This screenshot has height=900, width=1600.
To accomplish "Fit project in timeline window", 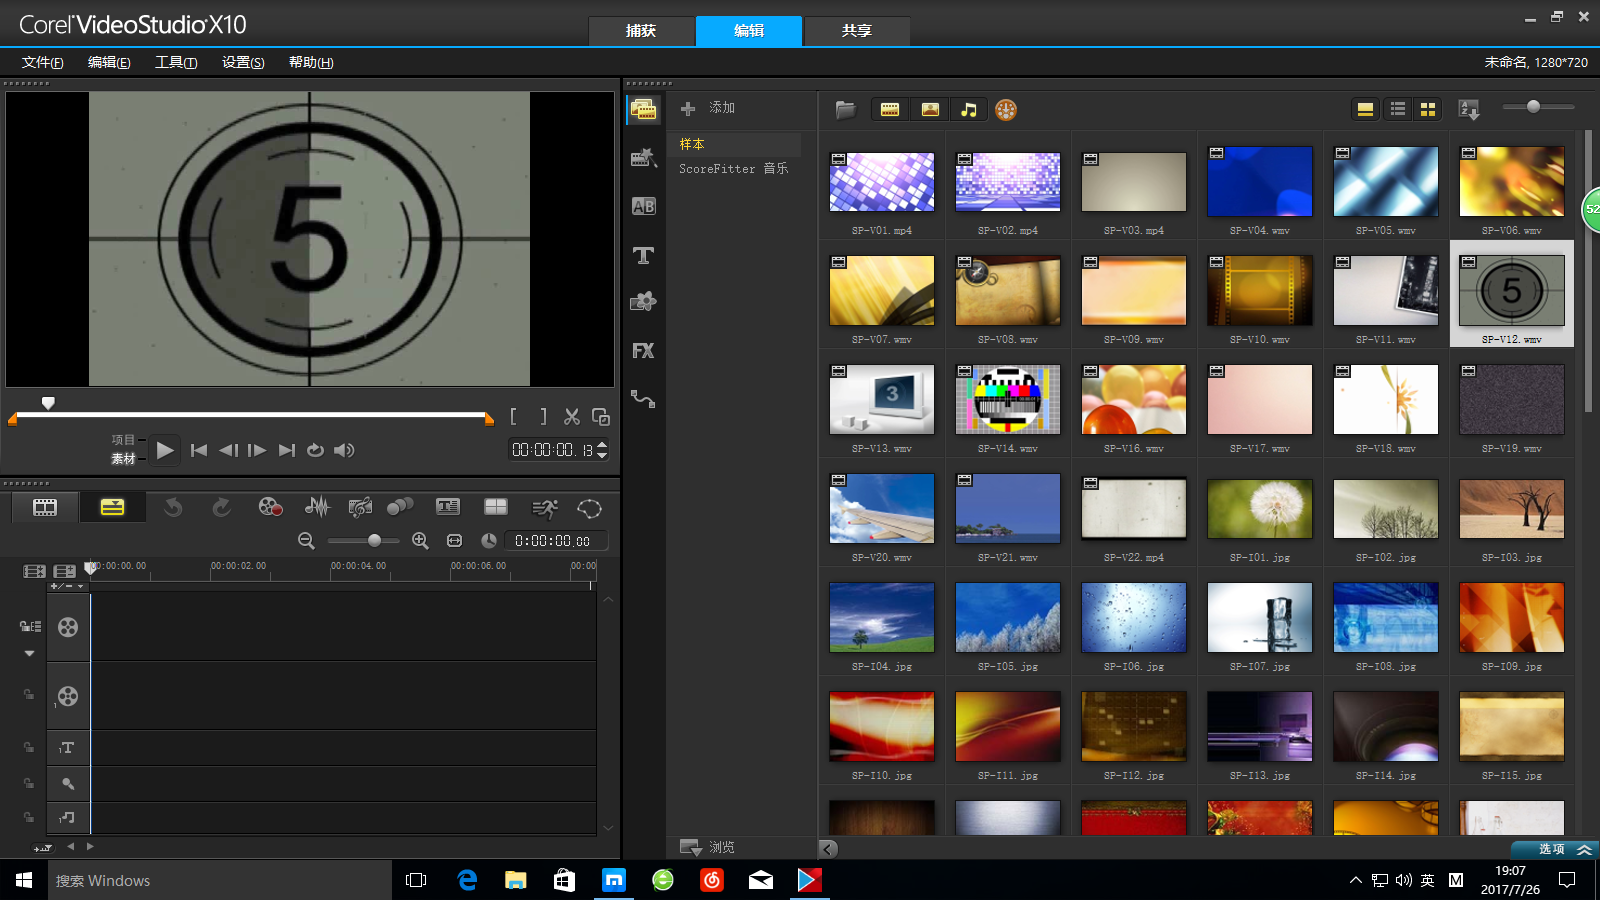I will (454, 540).
